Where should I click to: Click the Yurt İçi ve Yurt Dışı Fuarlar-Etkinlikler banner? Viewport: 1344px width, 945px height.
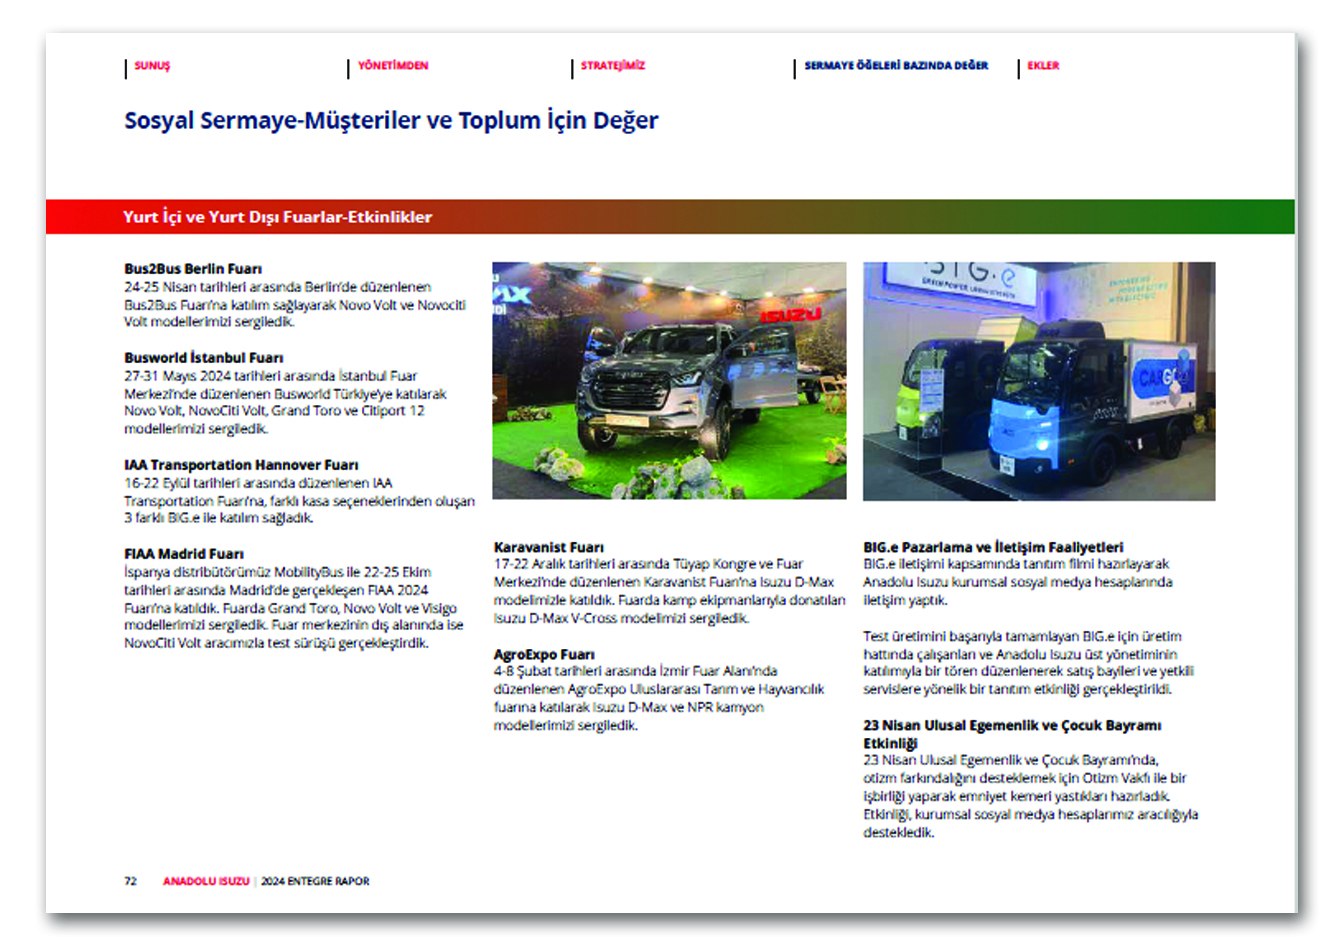pos(670,217)
